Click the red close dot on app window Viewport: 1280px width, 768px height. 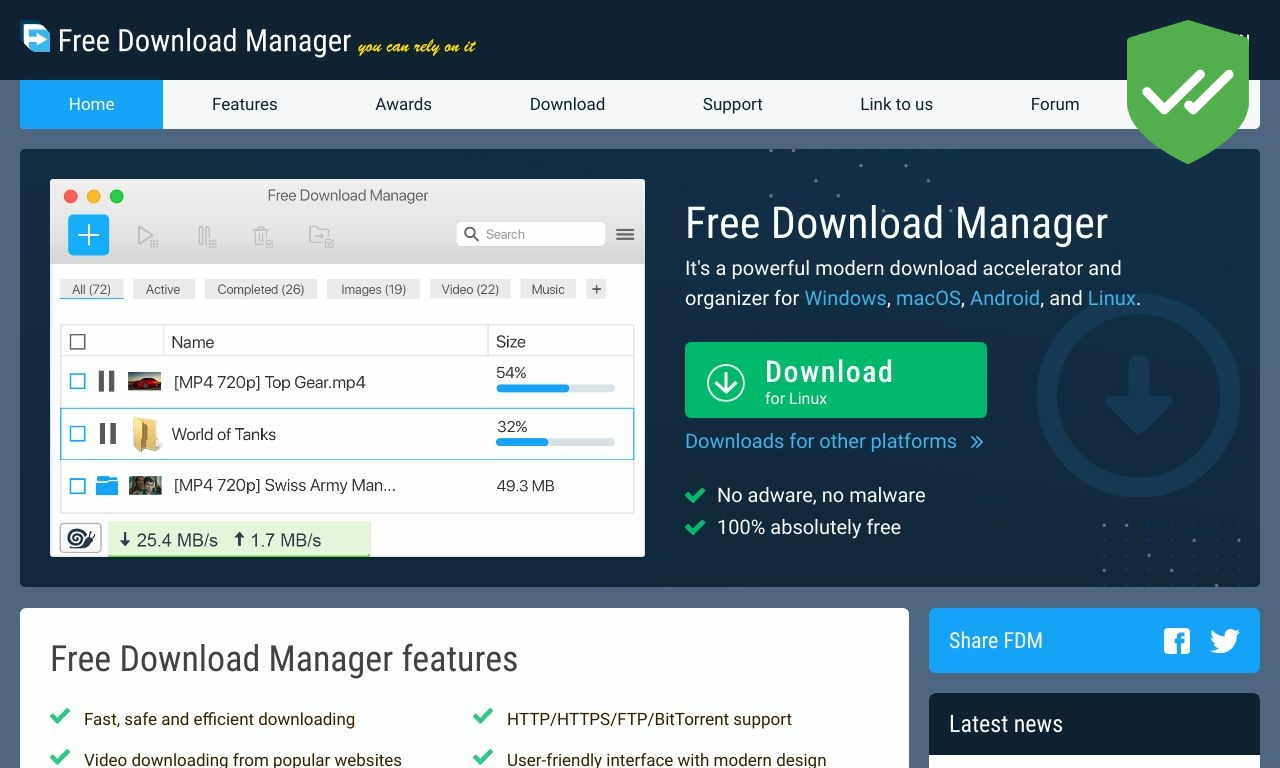click(x=71, y=196)
